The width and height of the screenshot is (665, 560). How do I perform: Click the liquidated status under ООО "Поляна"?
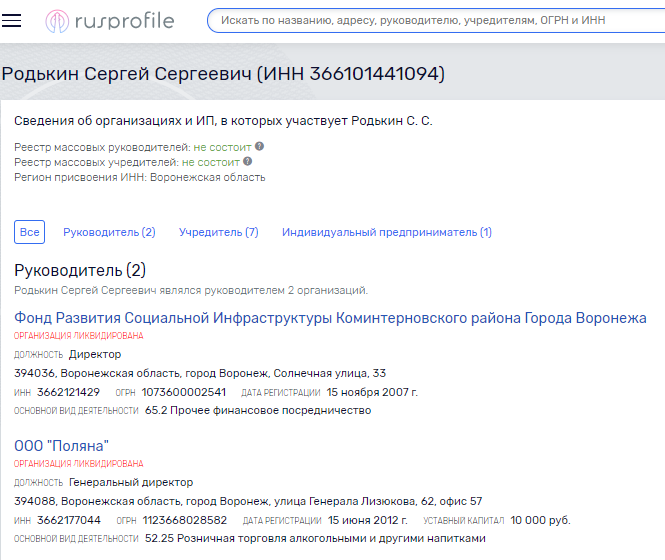(78, 464)
